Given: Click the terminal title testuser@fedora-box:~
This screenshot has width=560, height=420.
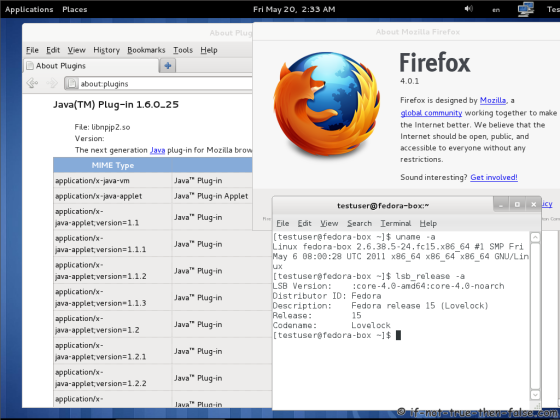Looking at the screenshot, I should [x=383, y=206].
